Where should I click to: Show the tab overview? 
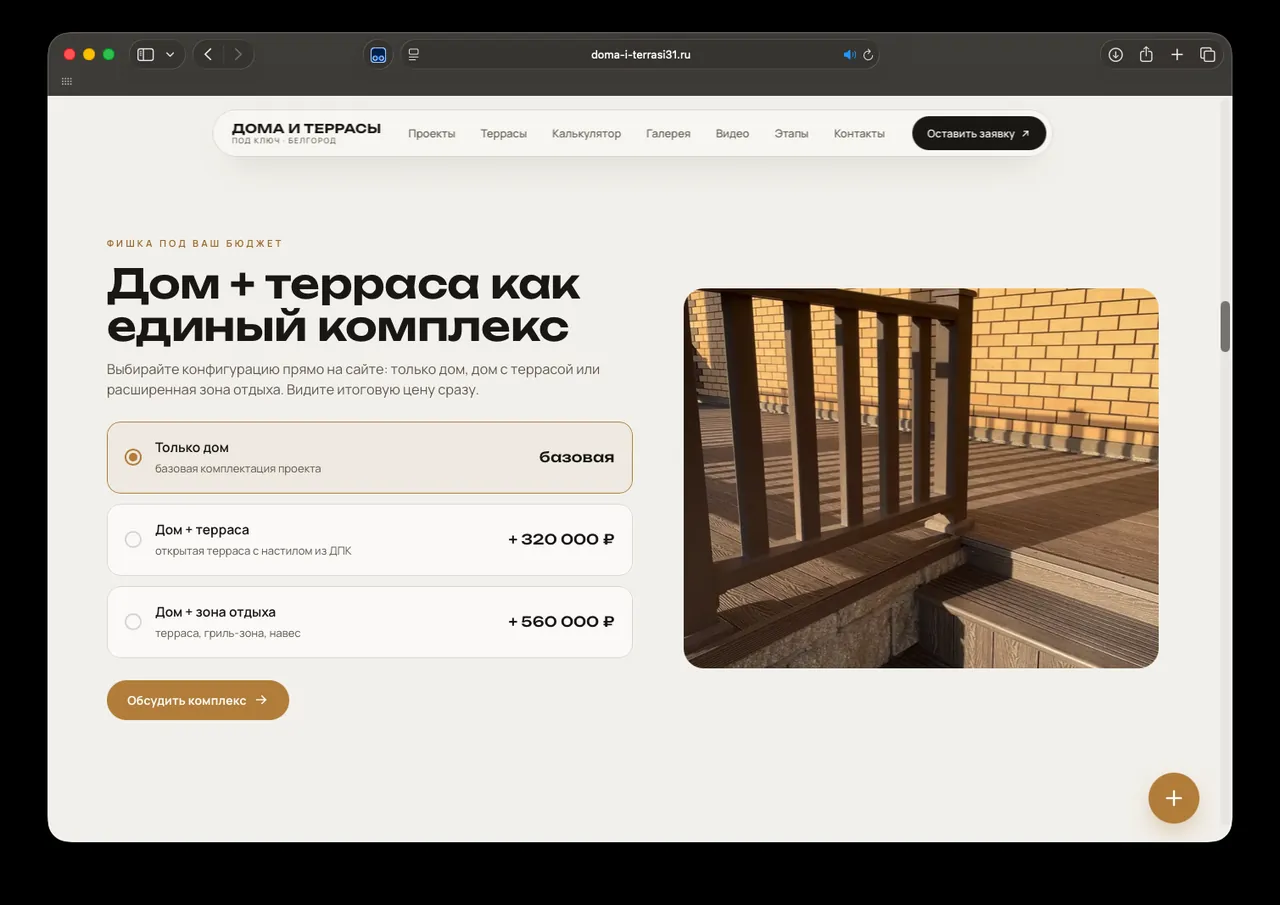tap(1207, 55)
